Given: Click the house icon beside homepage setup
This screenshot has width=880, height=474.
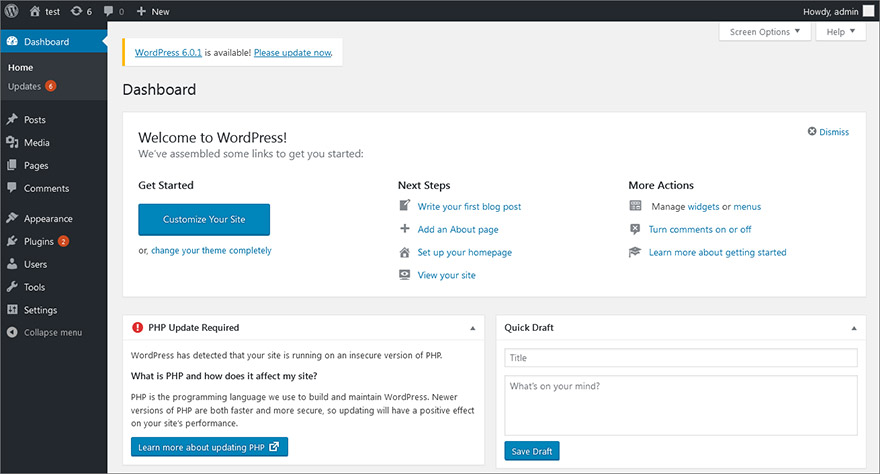Looking at the screenshot, I should [405, 252].
